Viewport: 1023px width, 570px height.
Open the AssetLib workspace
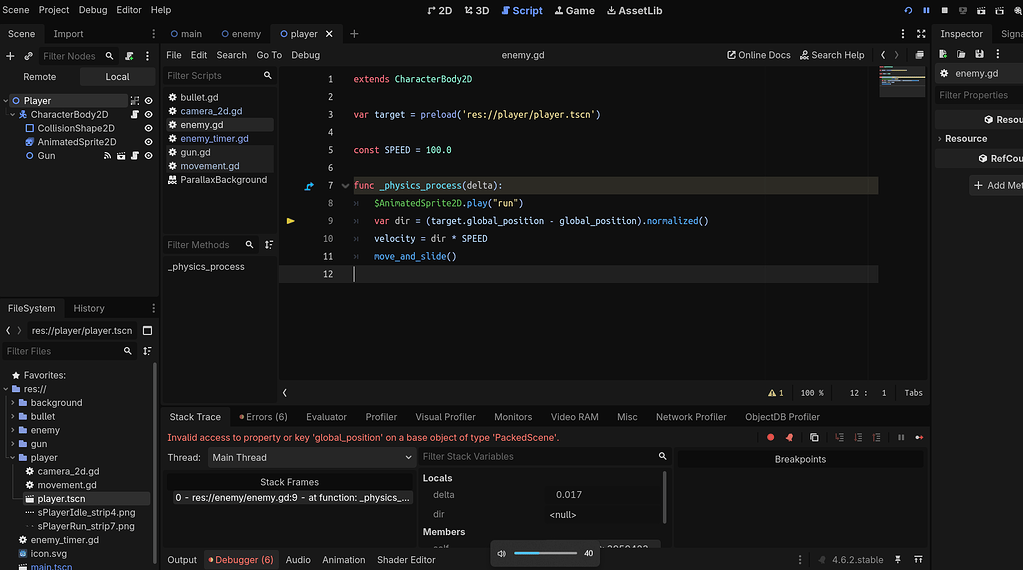point(634,10)
